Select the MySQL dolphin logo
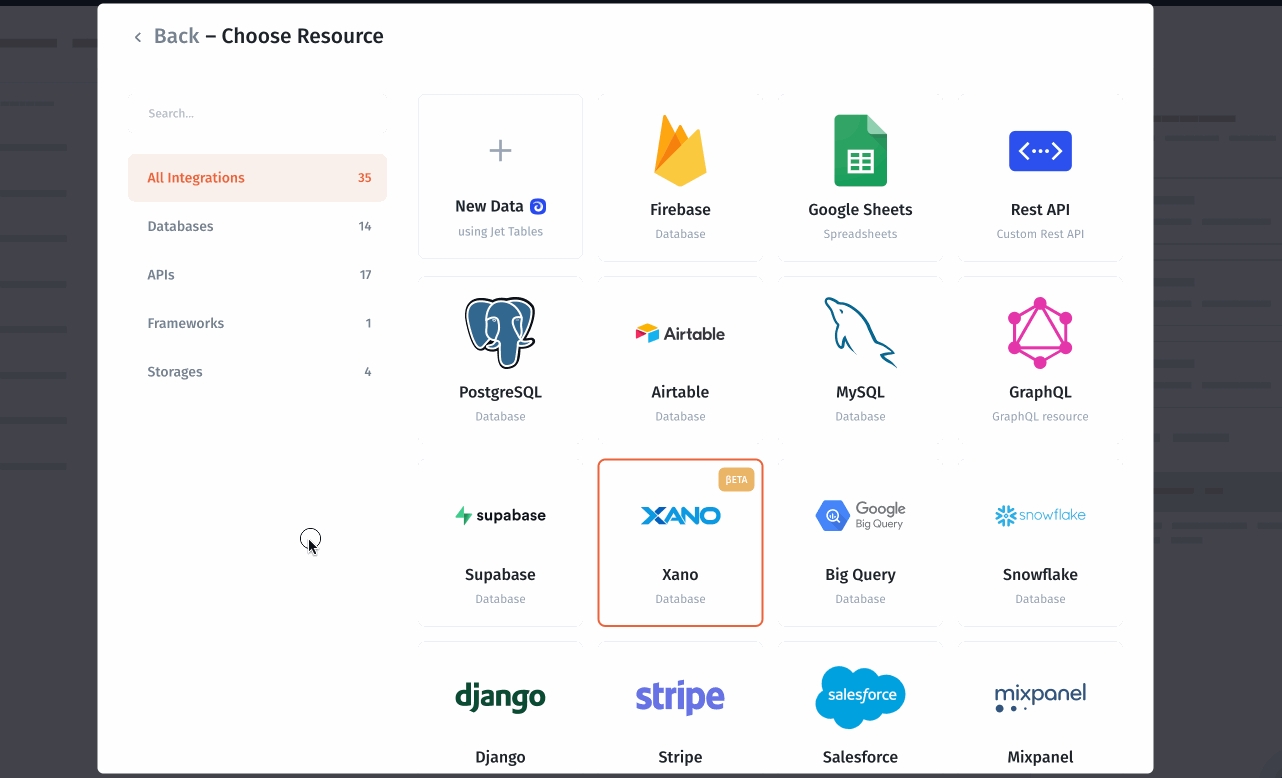The image size is (1282, 778). 860,333
